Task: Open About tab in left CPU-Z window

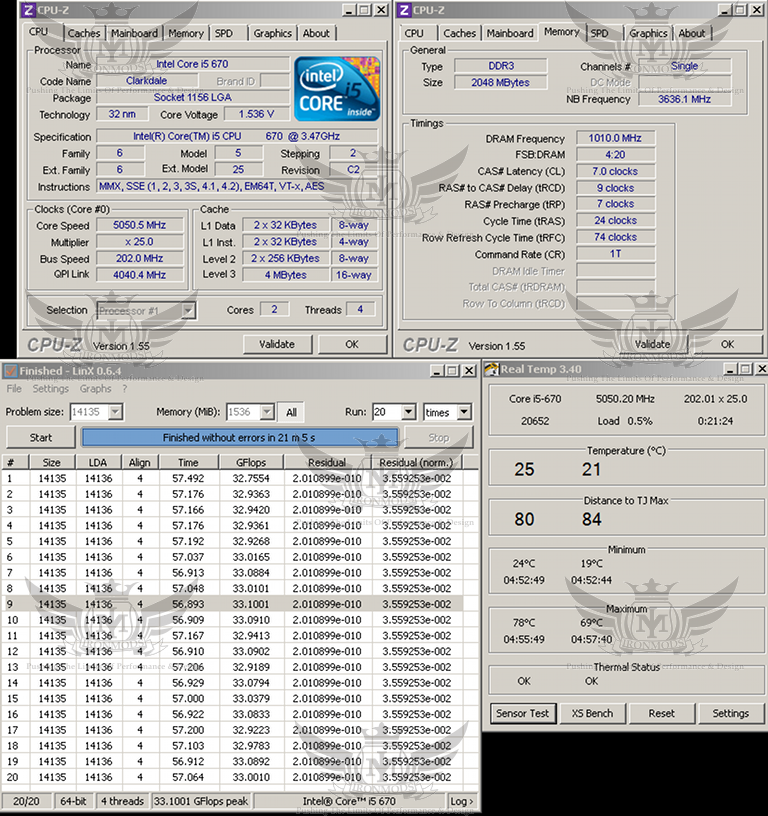Action: click(x=316, y=33)
